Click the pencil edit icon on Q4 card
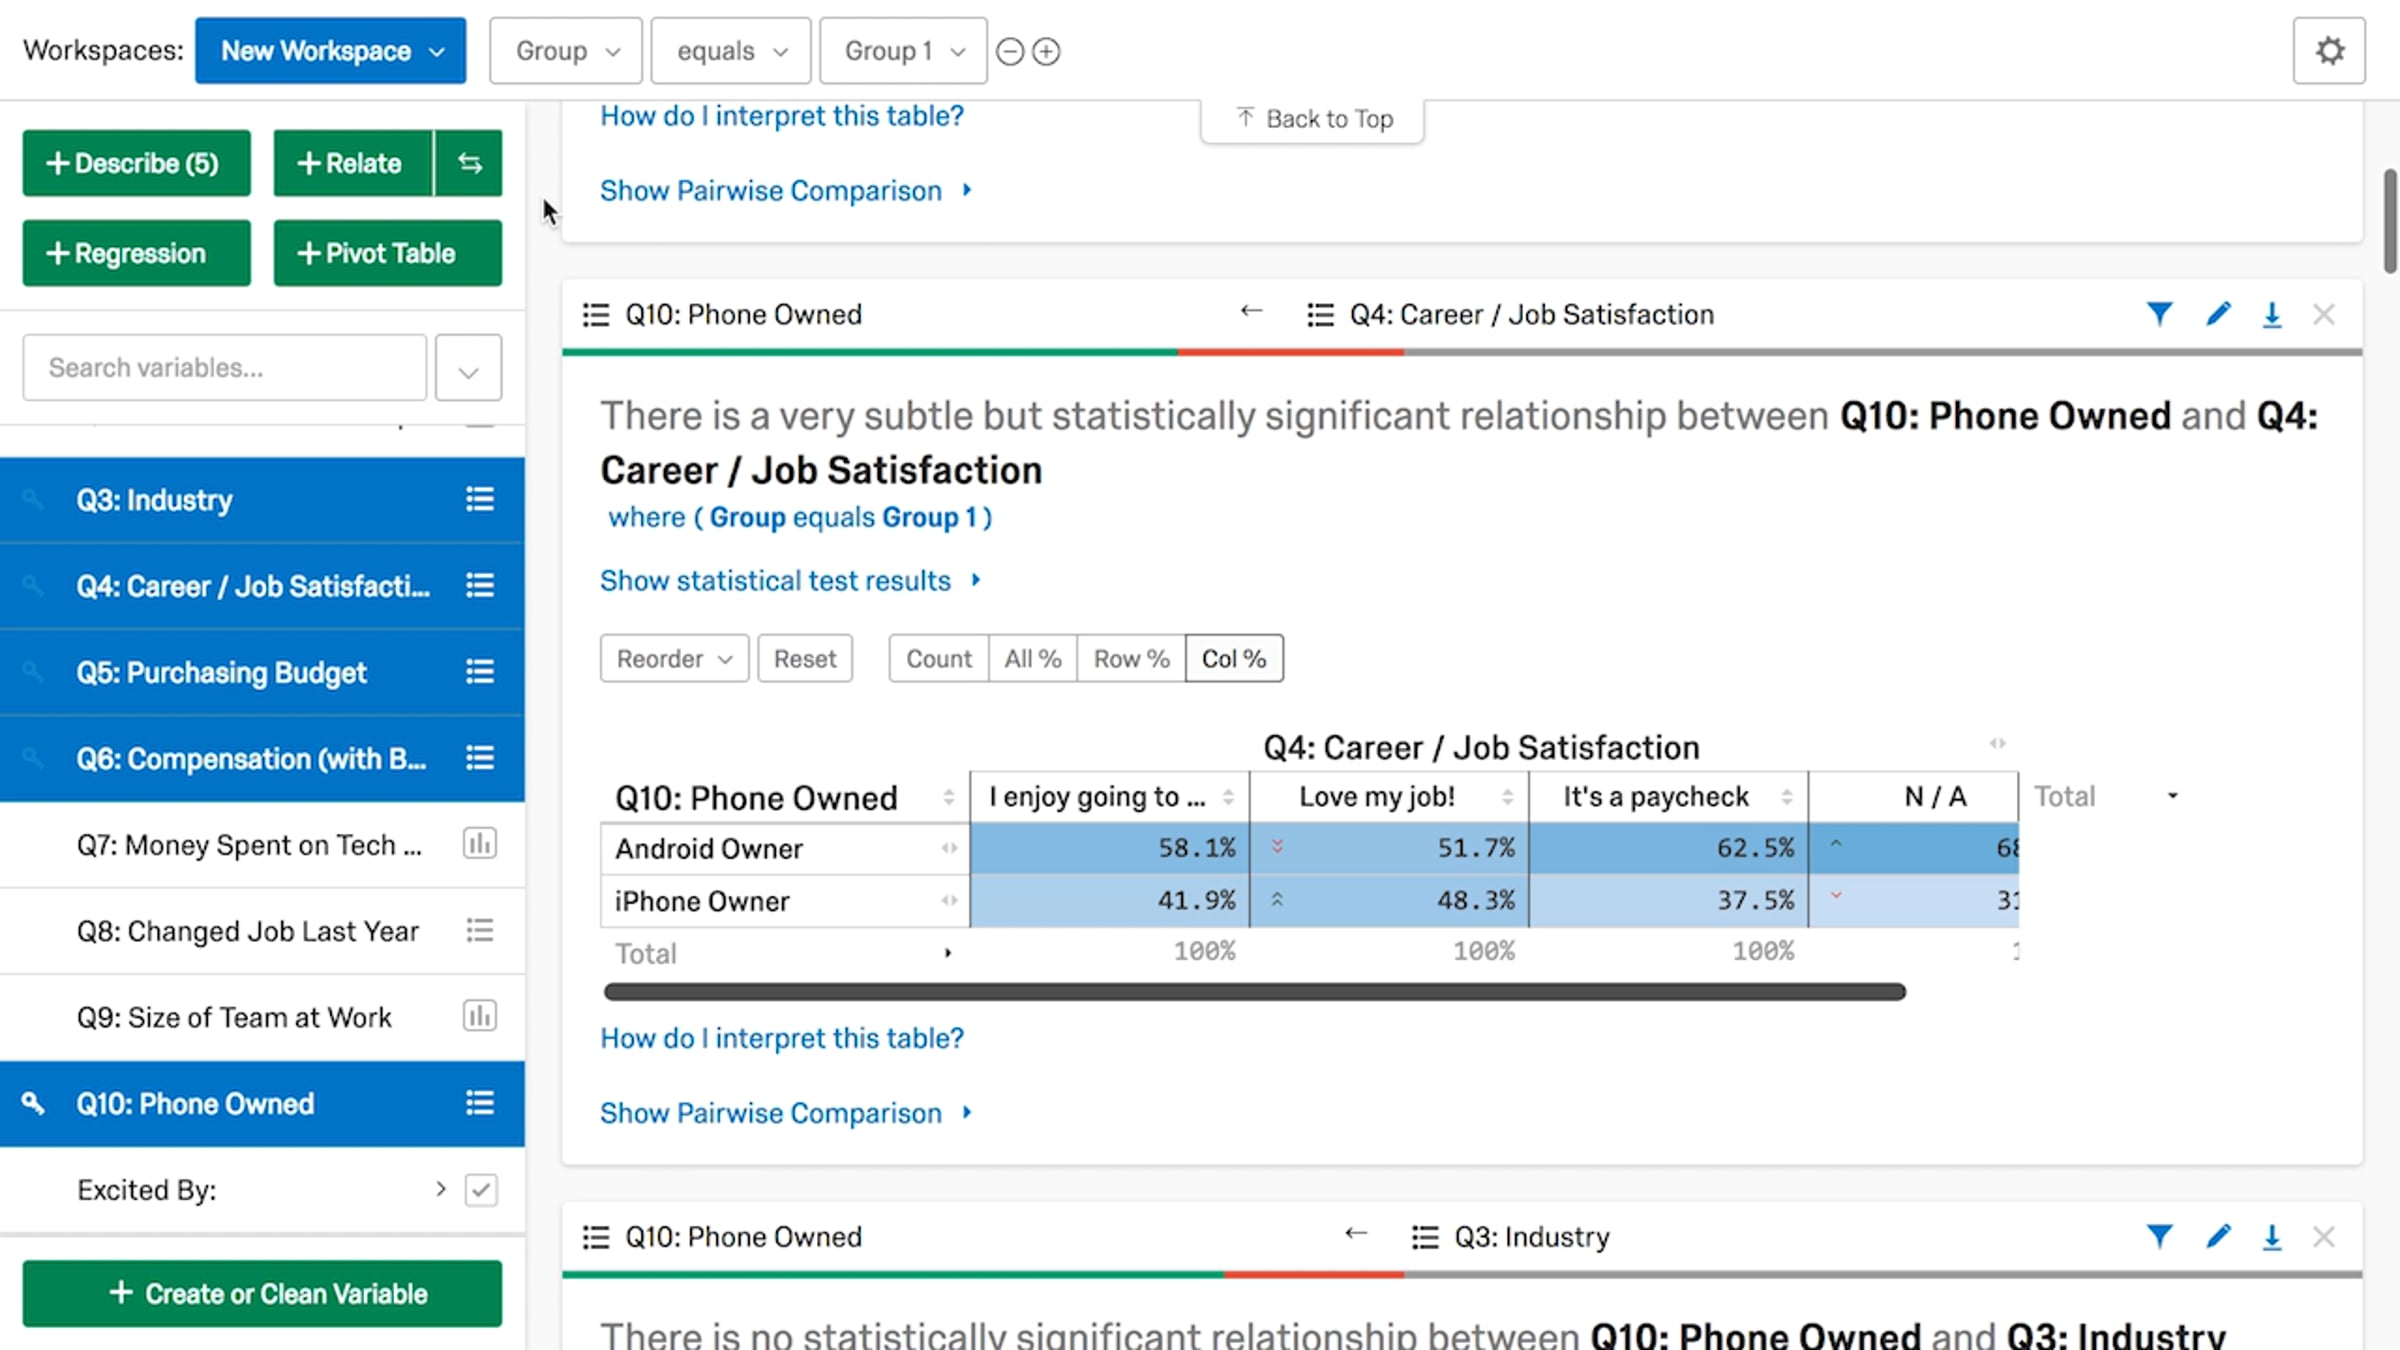 click(2218, 314)
